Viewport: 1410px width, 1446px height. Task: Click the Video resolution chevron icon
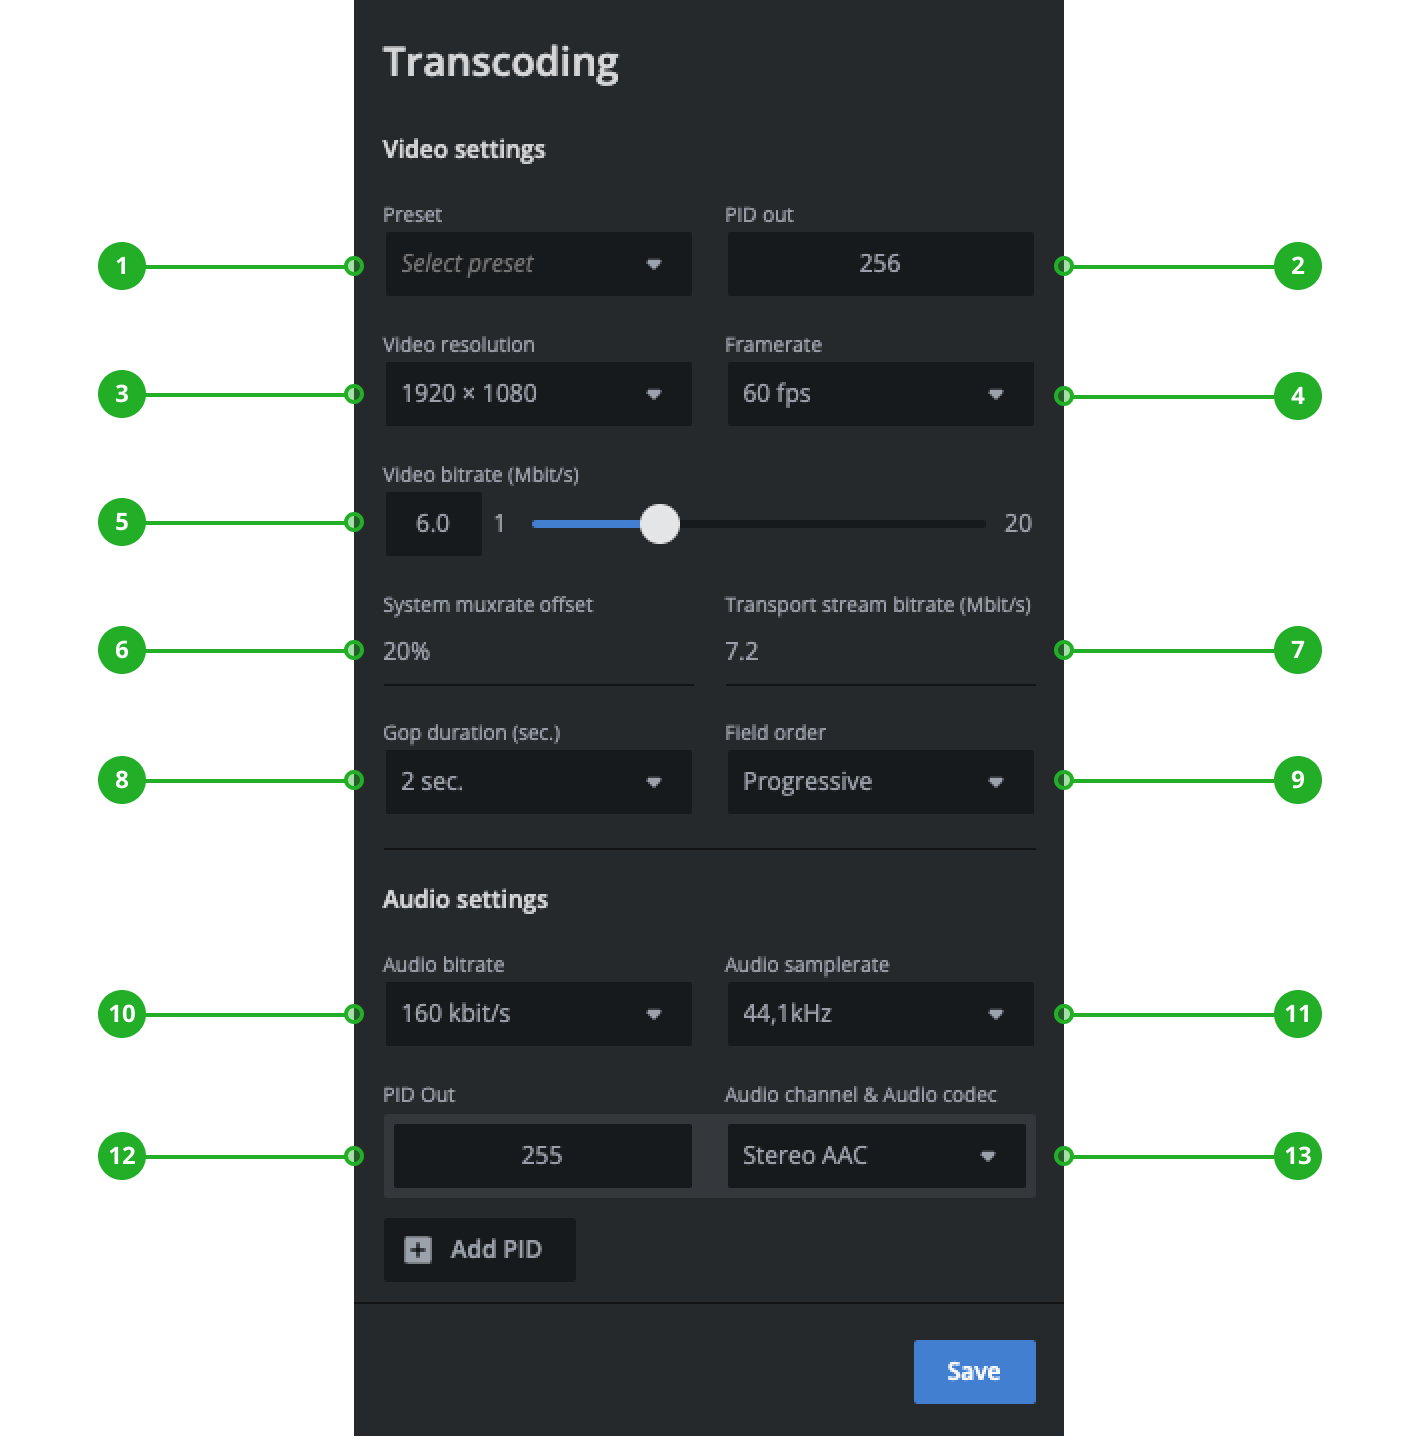654,394
